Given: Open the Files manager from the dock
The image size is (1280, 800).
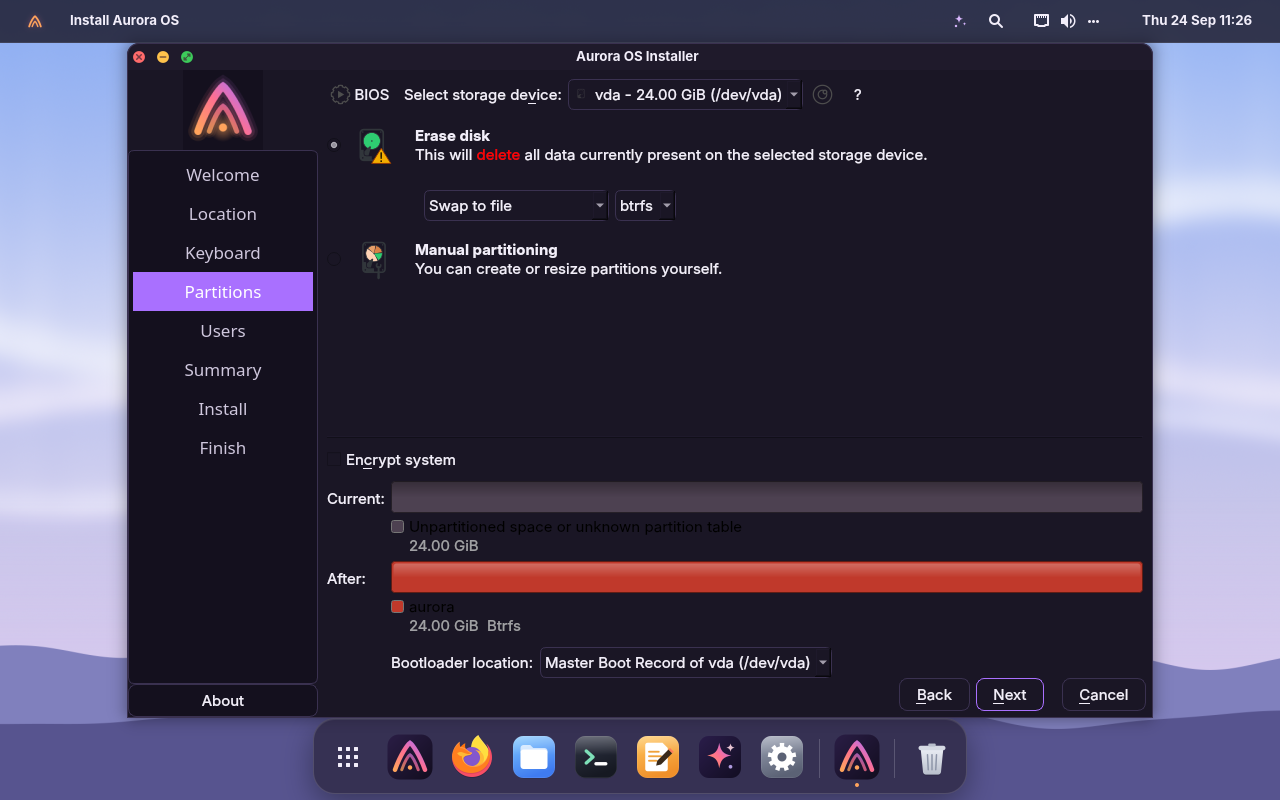Looking at the screenshot, I should 534,757.
